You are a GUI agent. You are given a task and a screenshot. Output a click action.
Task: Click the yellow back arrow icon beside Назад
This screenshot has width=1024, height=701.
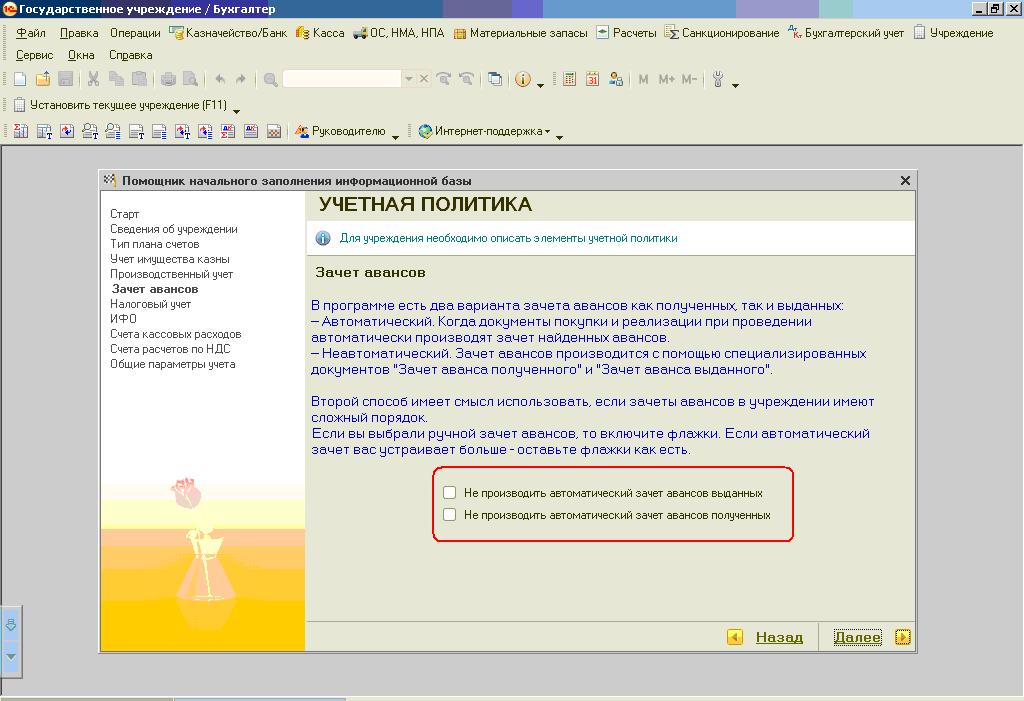pyautogui.click(x=735, y=637)
